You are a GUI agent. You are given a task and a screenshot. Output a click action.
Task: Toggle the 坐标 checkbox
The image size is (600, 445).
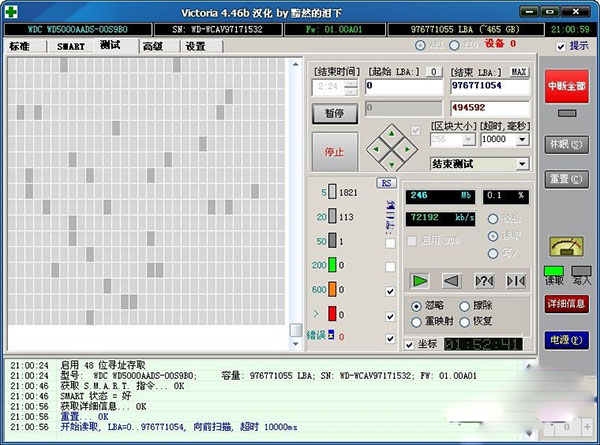[410, 344]
